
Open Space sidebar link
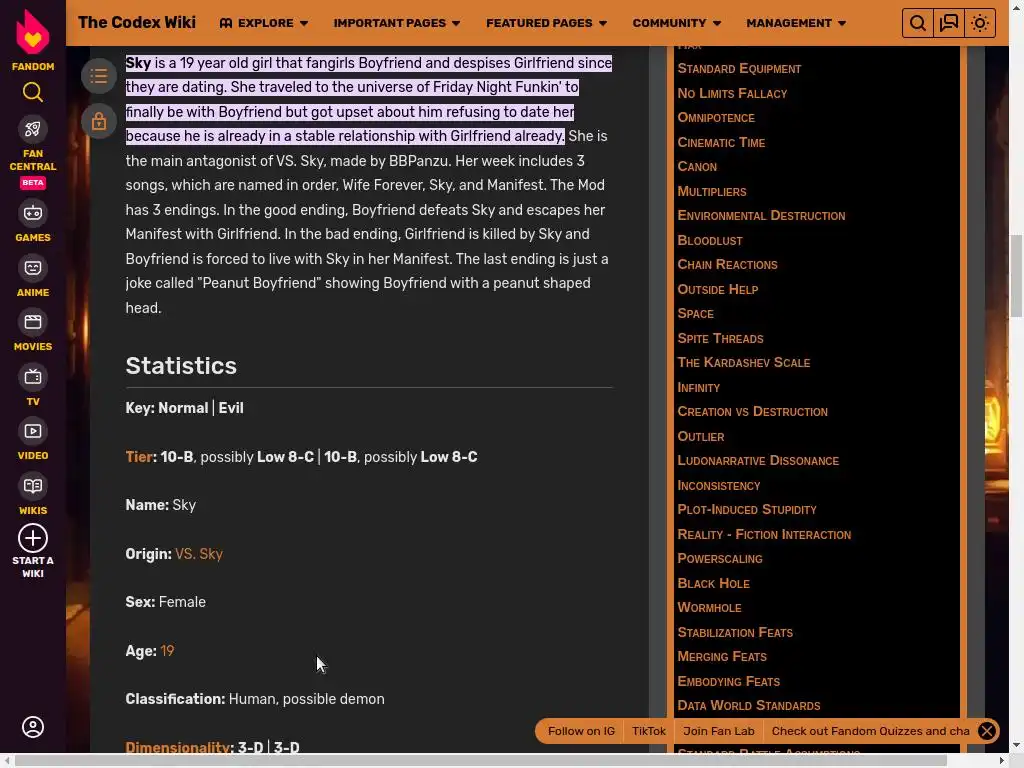[x=696, y=313]
